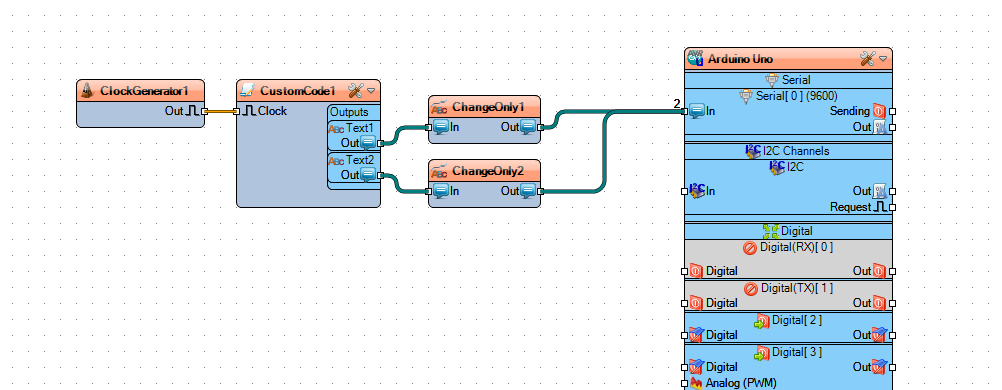
Task: Open Arduino Uno wrench tools icon
Action: [x=867, y=59]
